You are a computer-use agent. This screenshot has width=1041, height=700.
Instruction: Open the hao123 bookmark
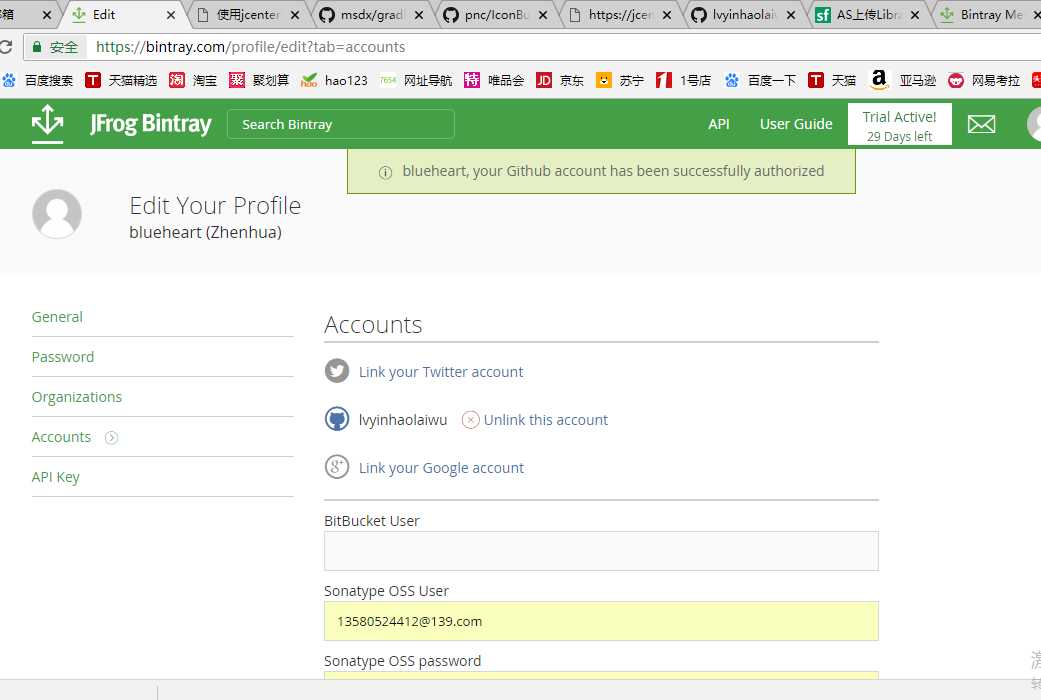334,80
